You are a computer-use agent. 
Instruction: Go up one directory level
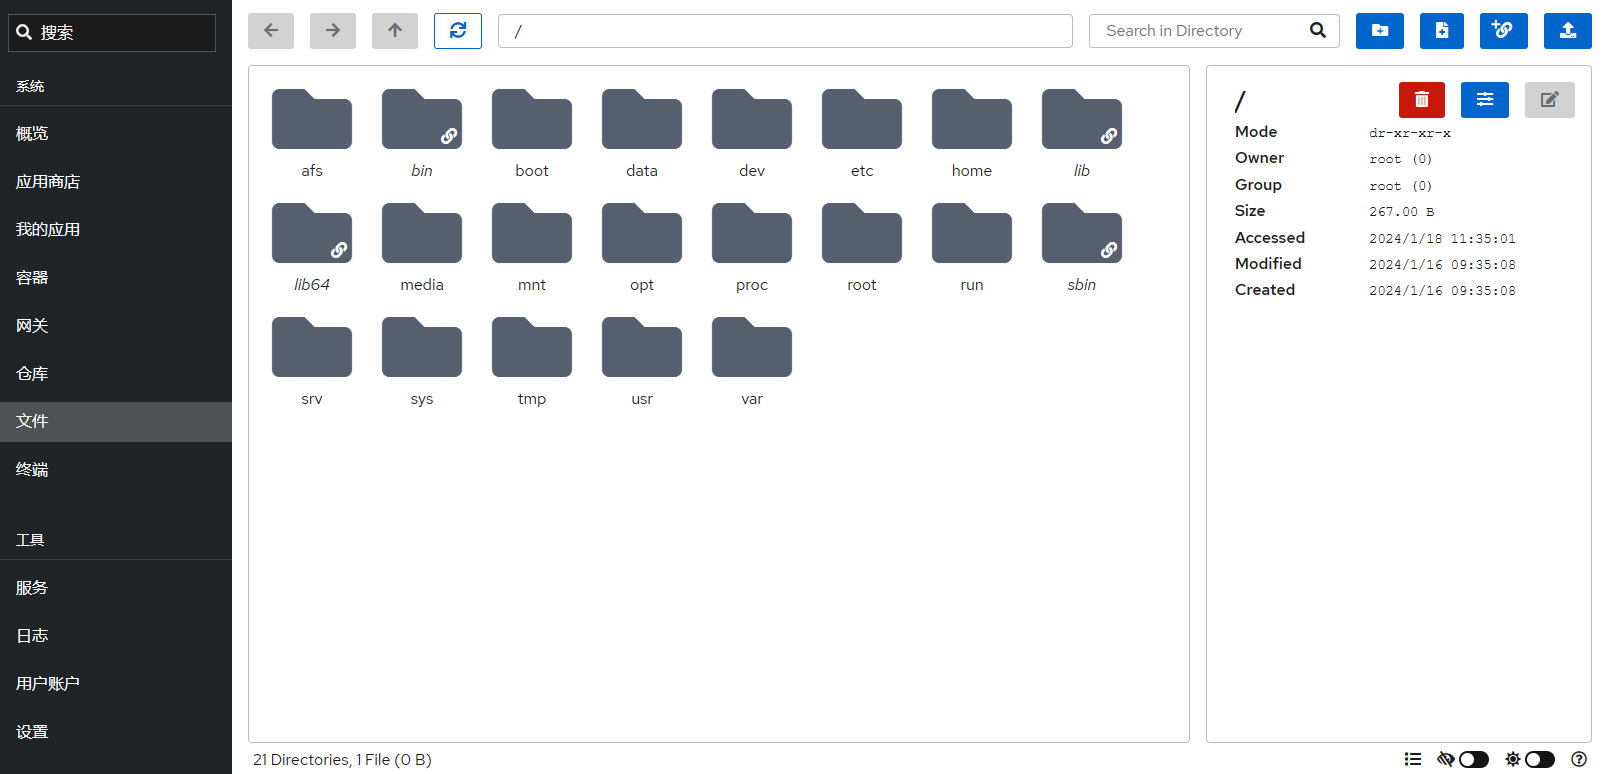[x=395, y=31]
